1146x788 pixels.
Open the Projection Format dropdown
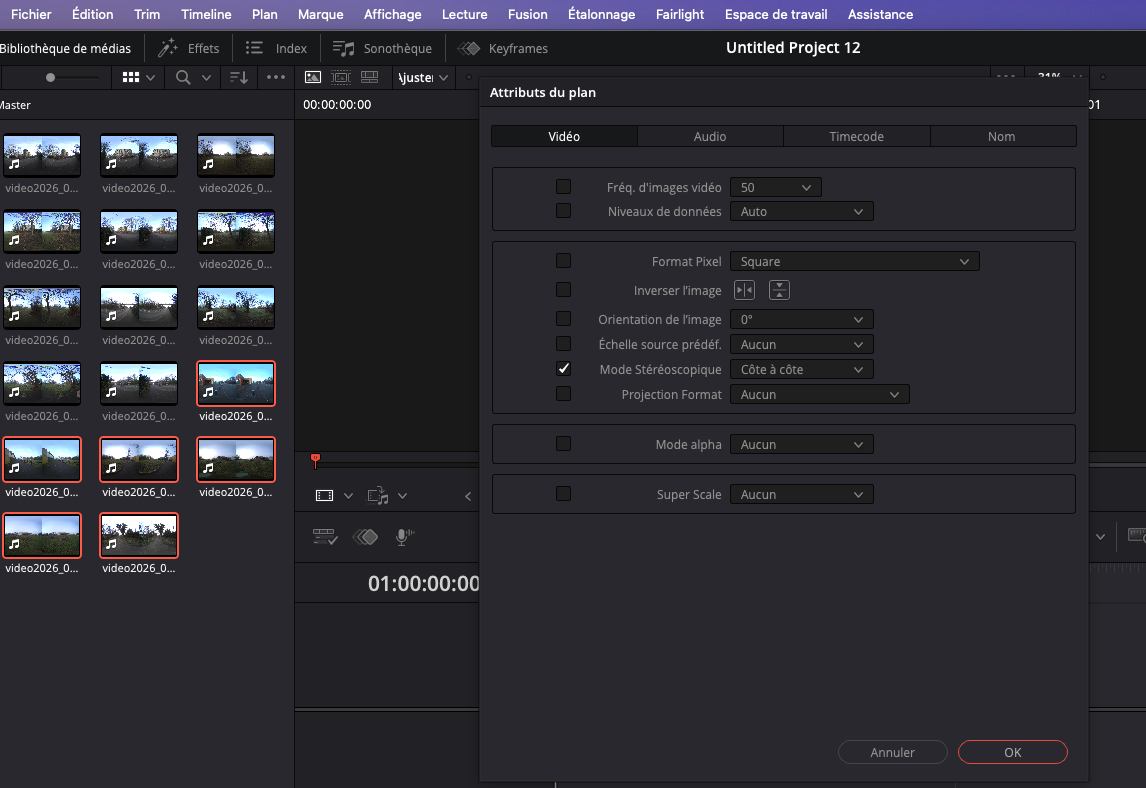click(819, 394)
